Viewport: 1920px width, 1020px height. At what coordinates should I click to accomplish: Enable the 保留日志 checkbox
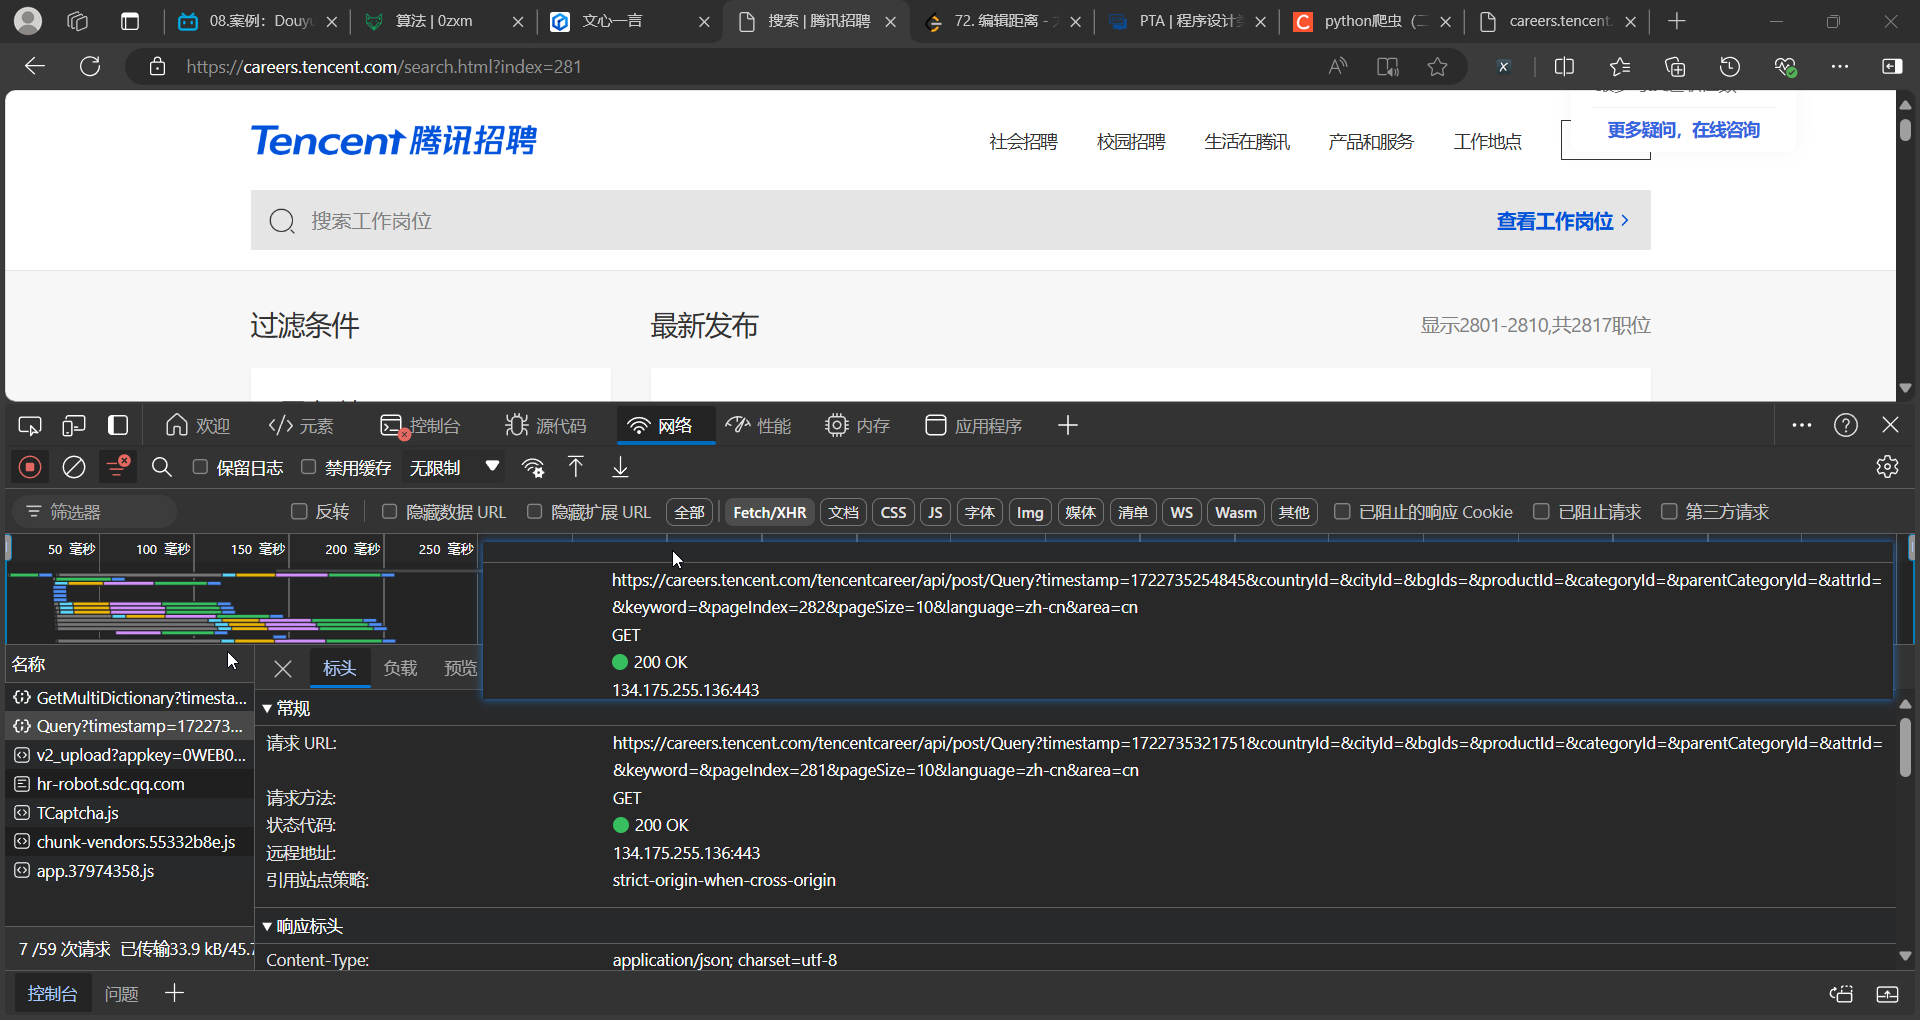200,467
